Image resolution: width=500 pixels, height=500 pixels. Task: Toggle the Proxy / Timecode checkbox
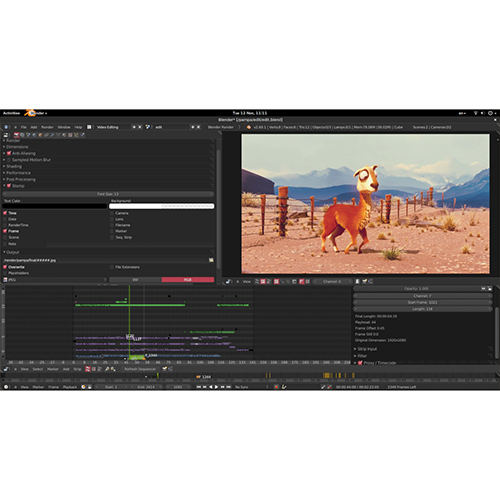click(360, 363)
